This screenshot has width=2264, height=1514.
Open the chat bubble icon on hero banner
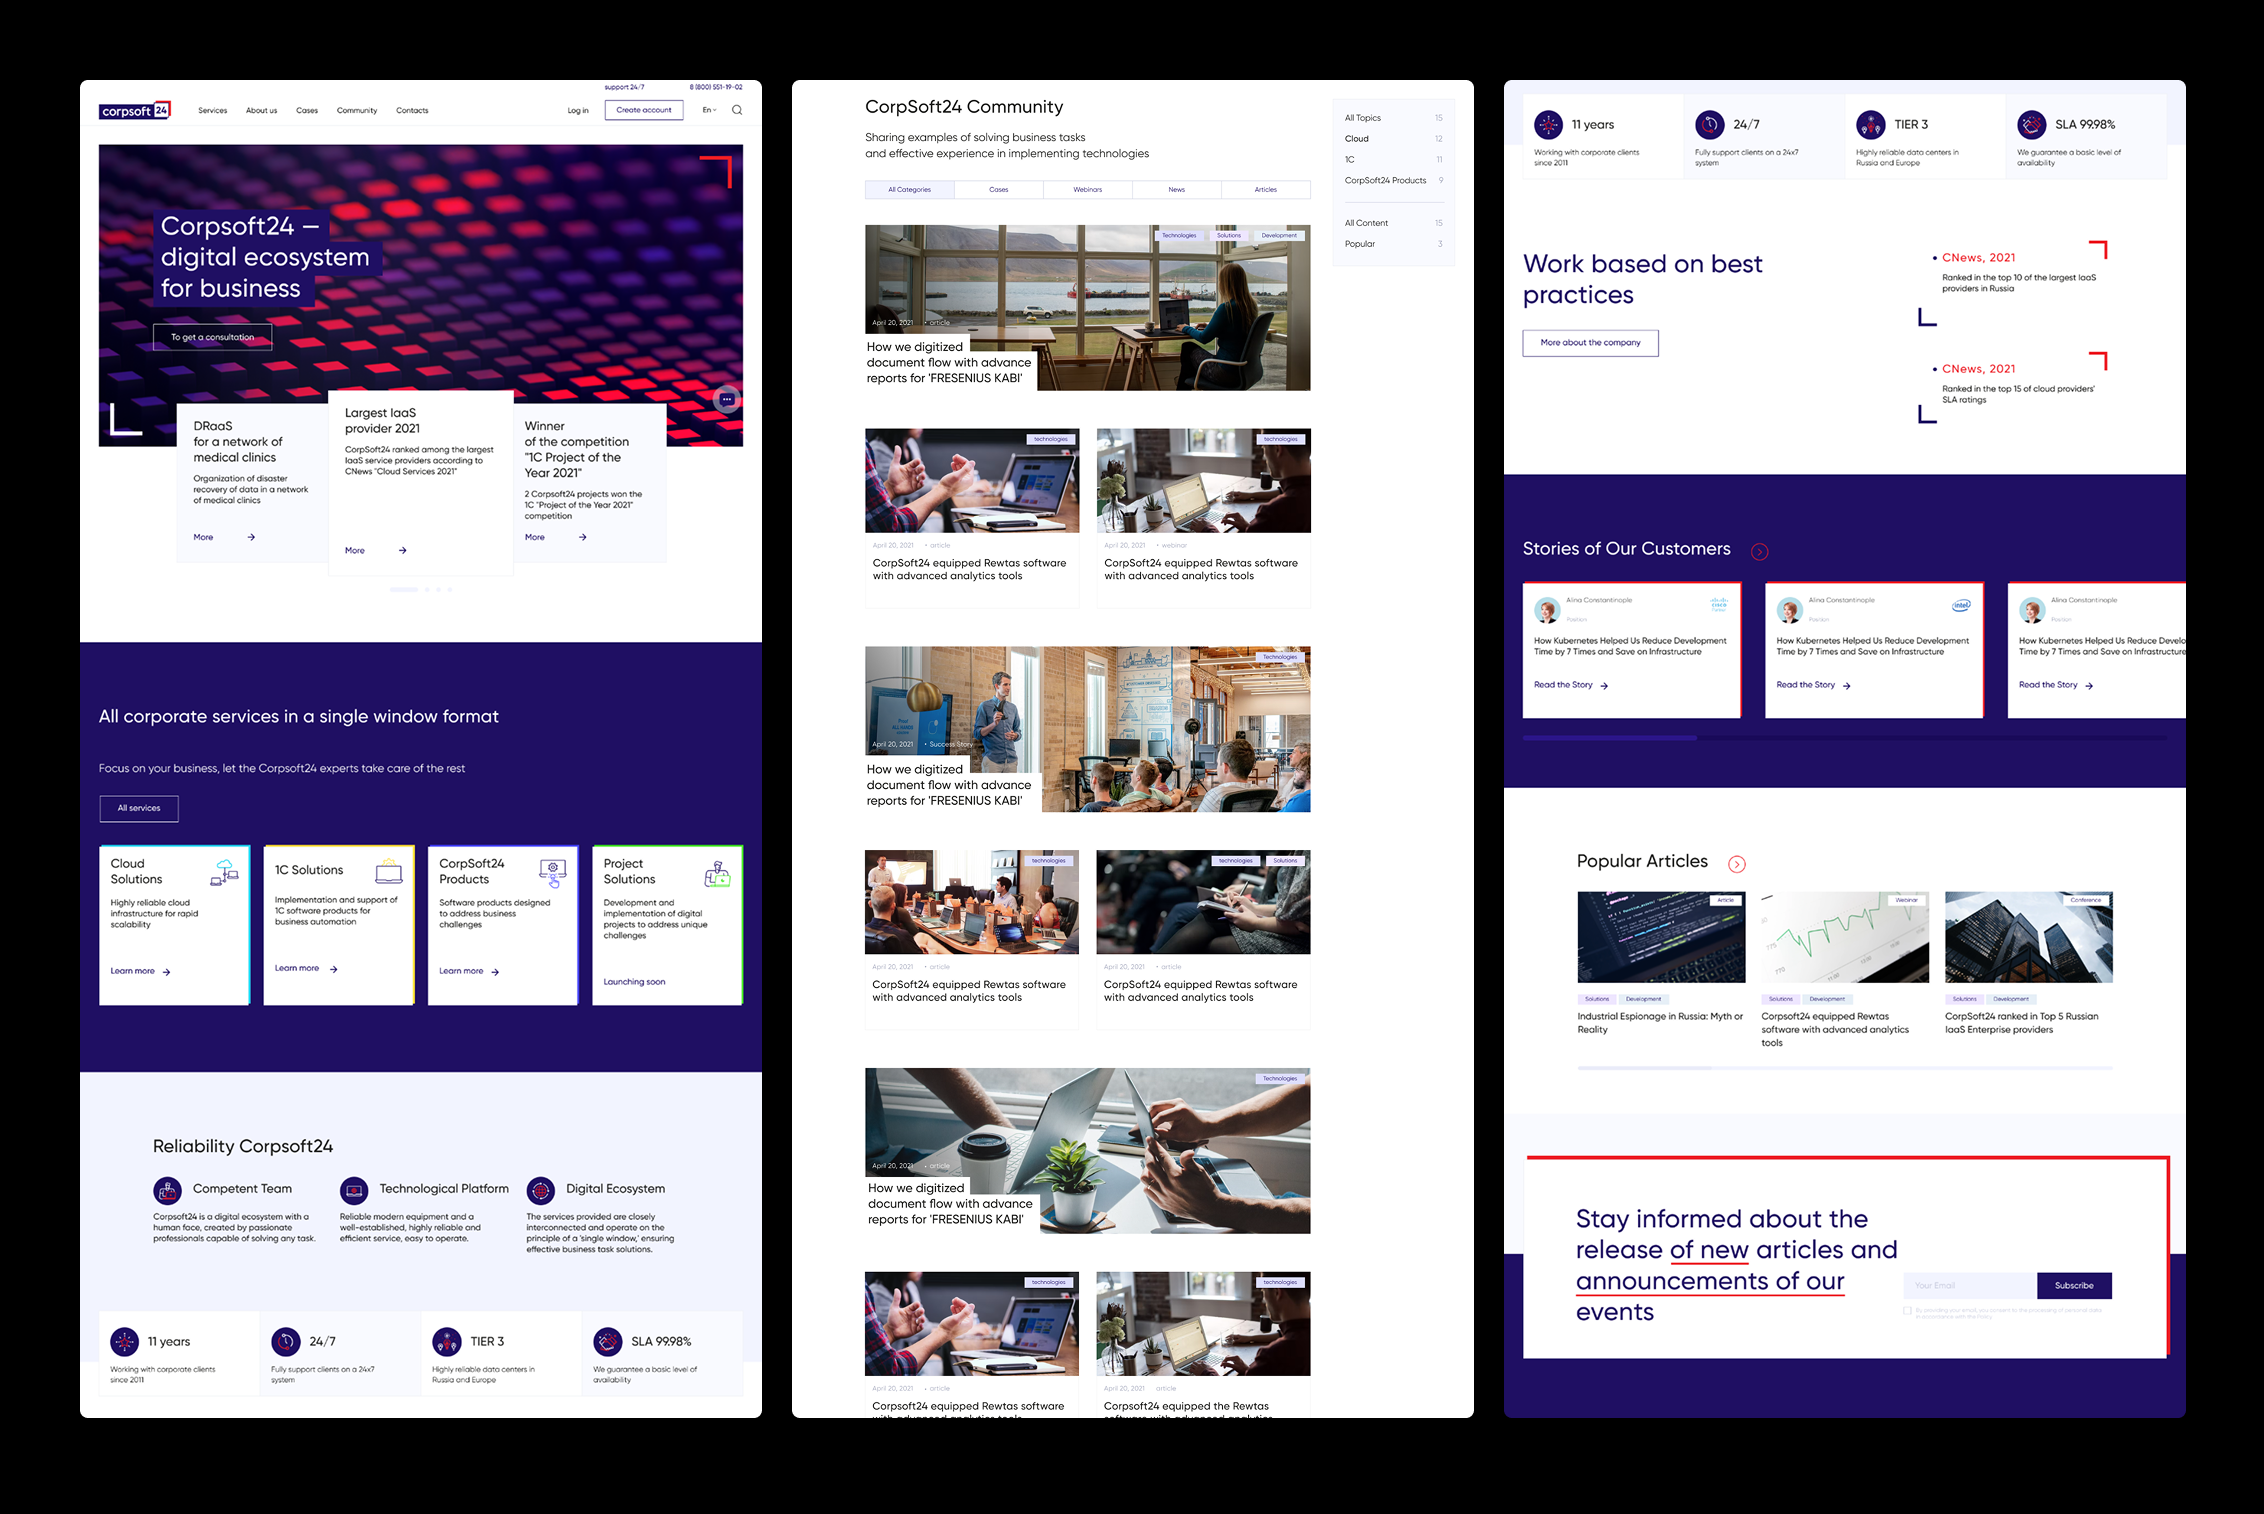[x=727, y=399]
